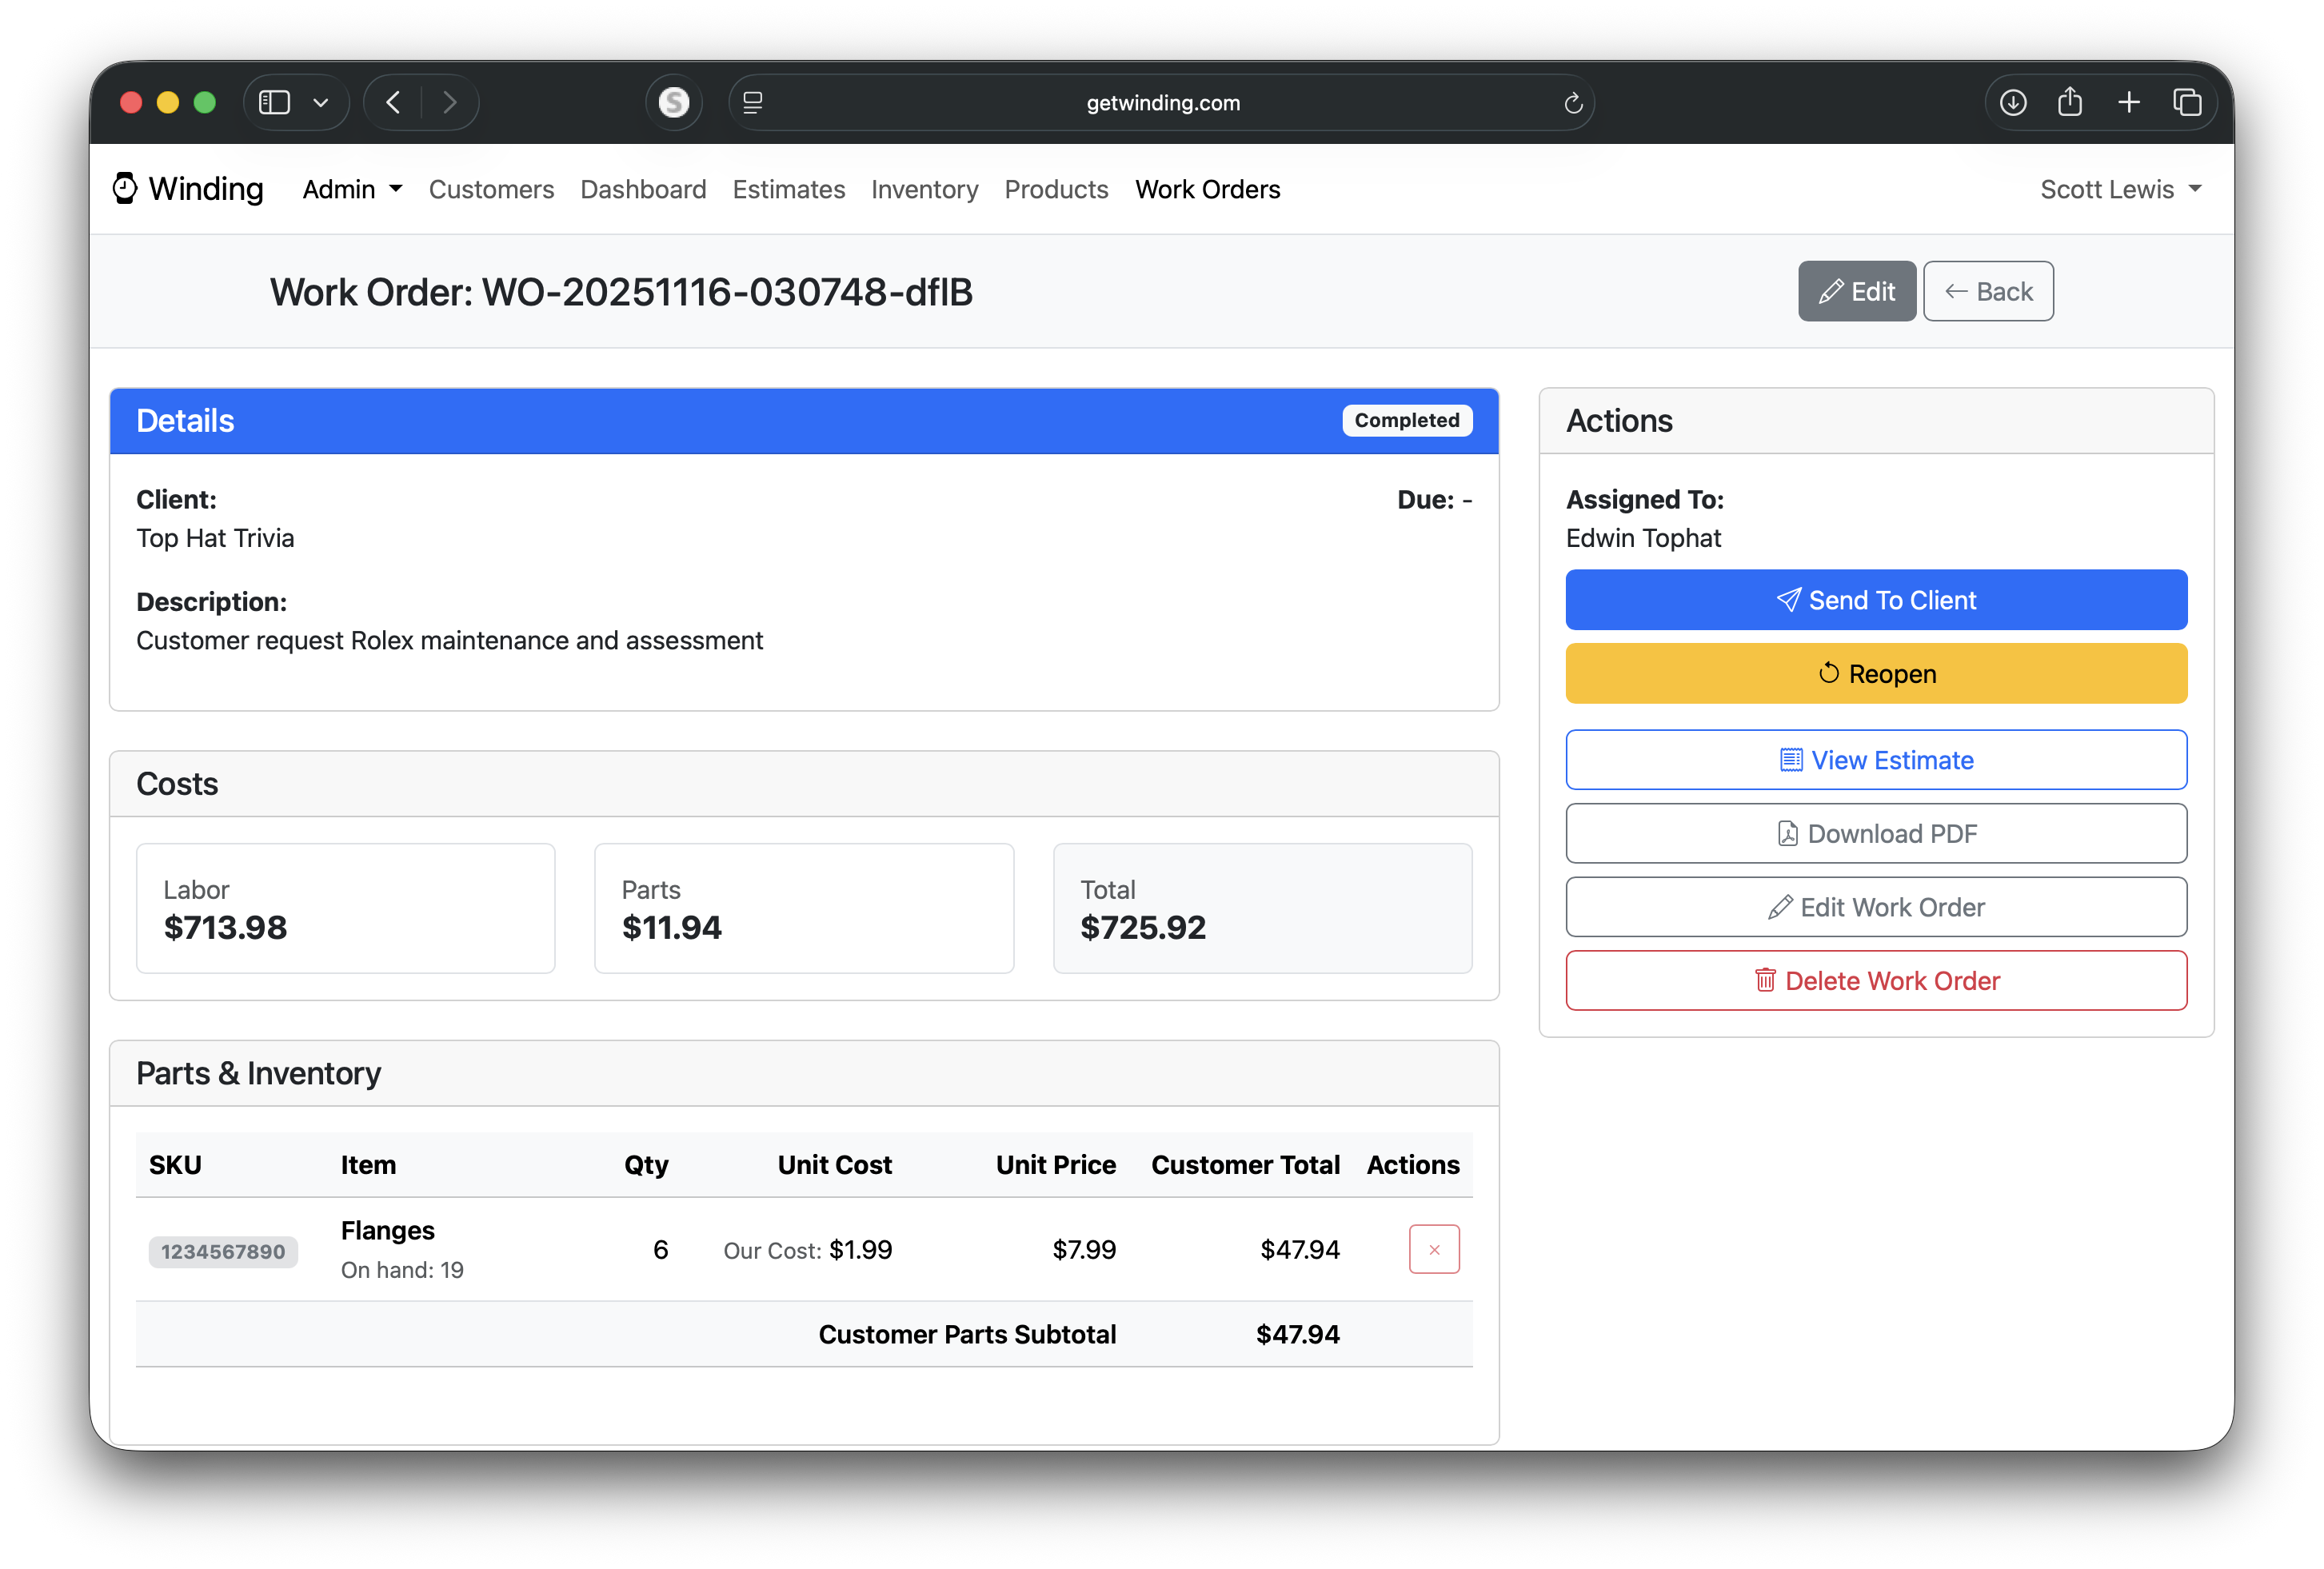Click the new tab plus icon in Safari
This screenshot has width=2324, height=1569.
(2129, 101)
